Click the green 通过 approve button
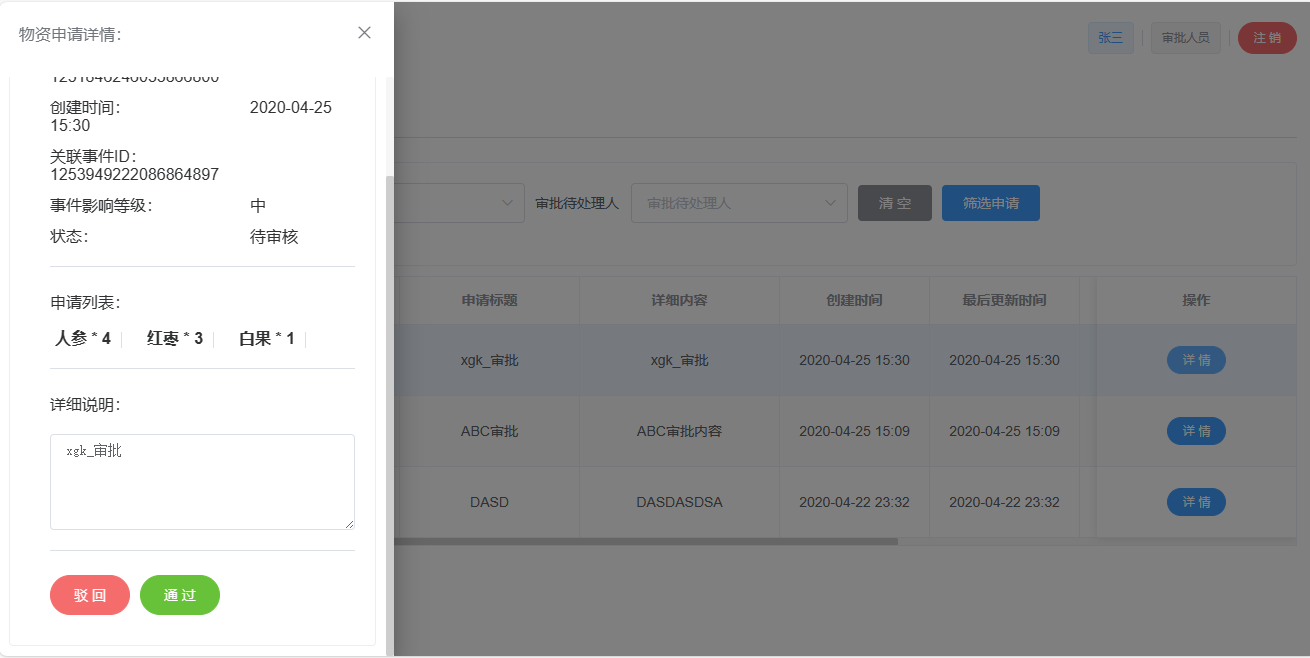Viewport: 1310px width, 658px height. click(179, 594)
